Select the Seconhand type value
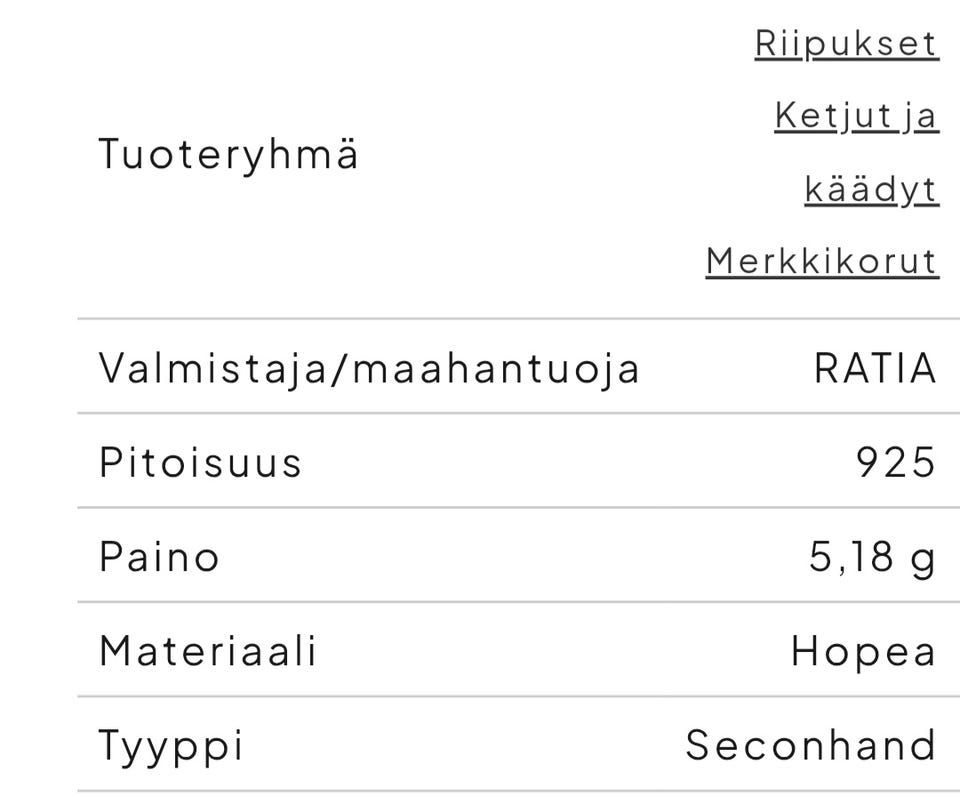 (x=810, y=744)
